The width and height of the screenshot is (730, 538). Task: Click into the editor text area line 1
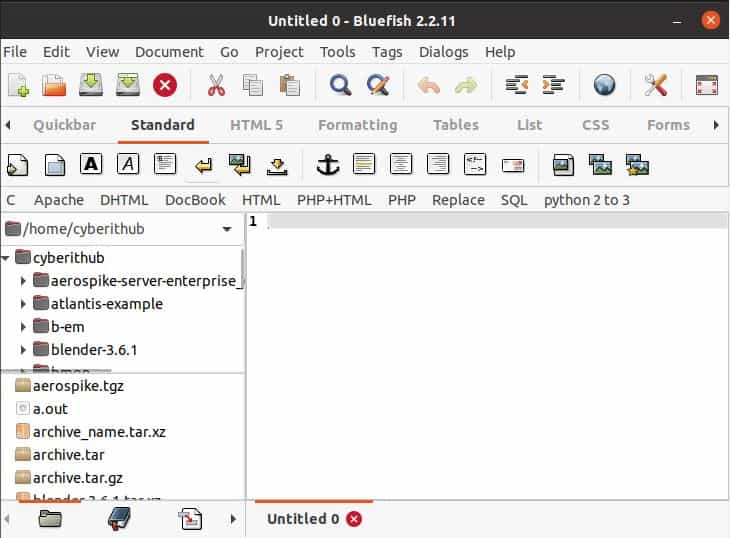[497, 221]
